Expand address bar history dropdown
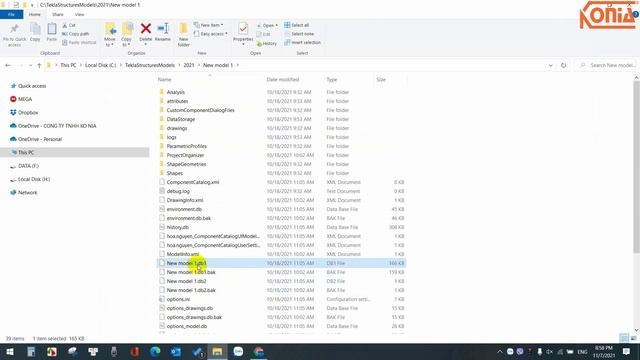The height and width of the screenshot is (360, 640). pos(551,65)
